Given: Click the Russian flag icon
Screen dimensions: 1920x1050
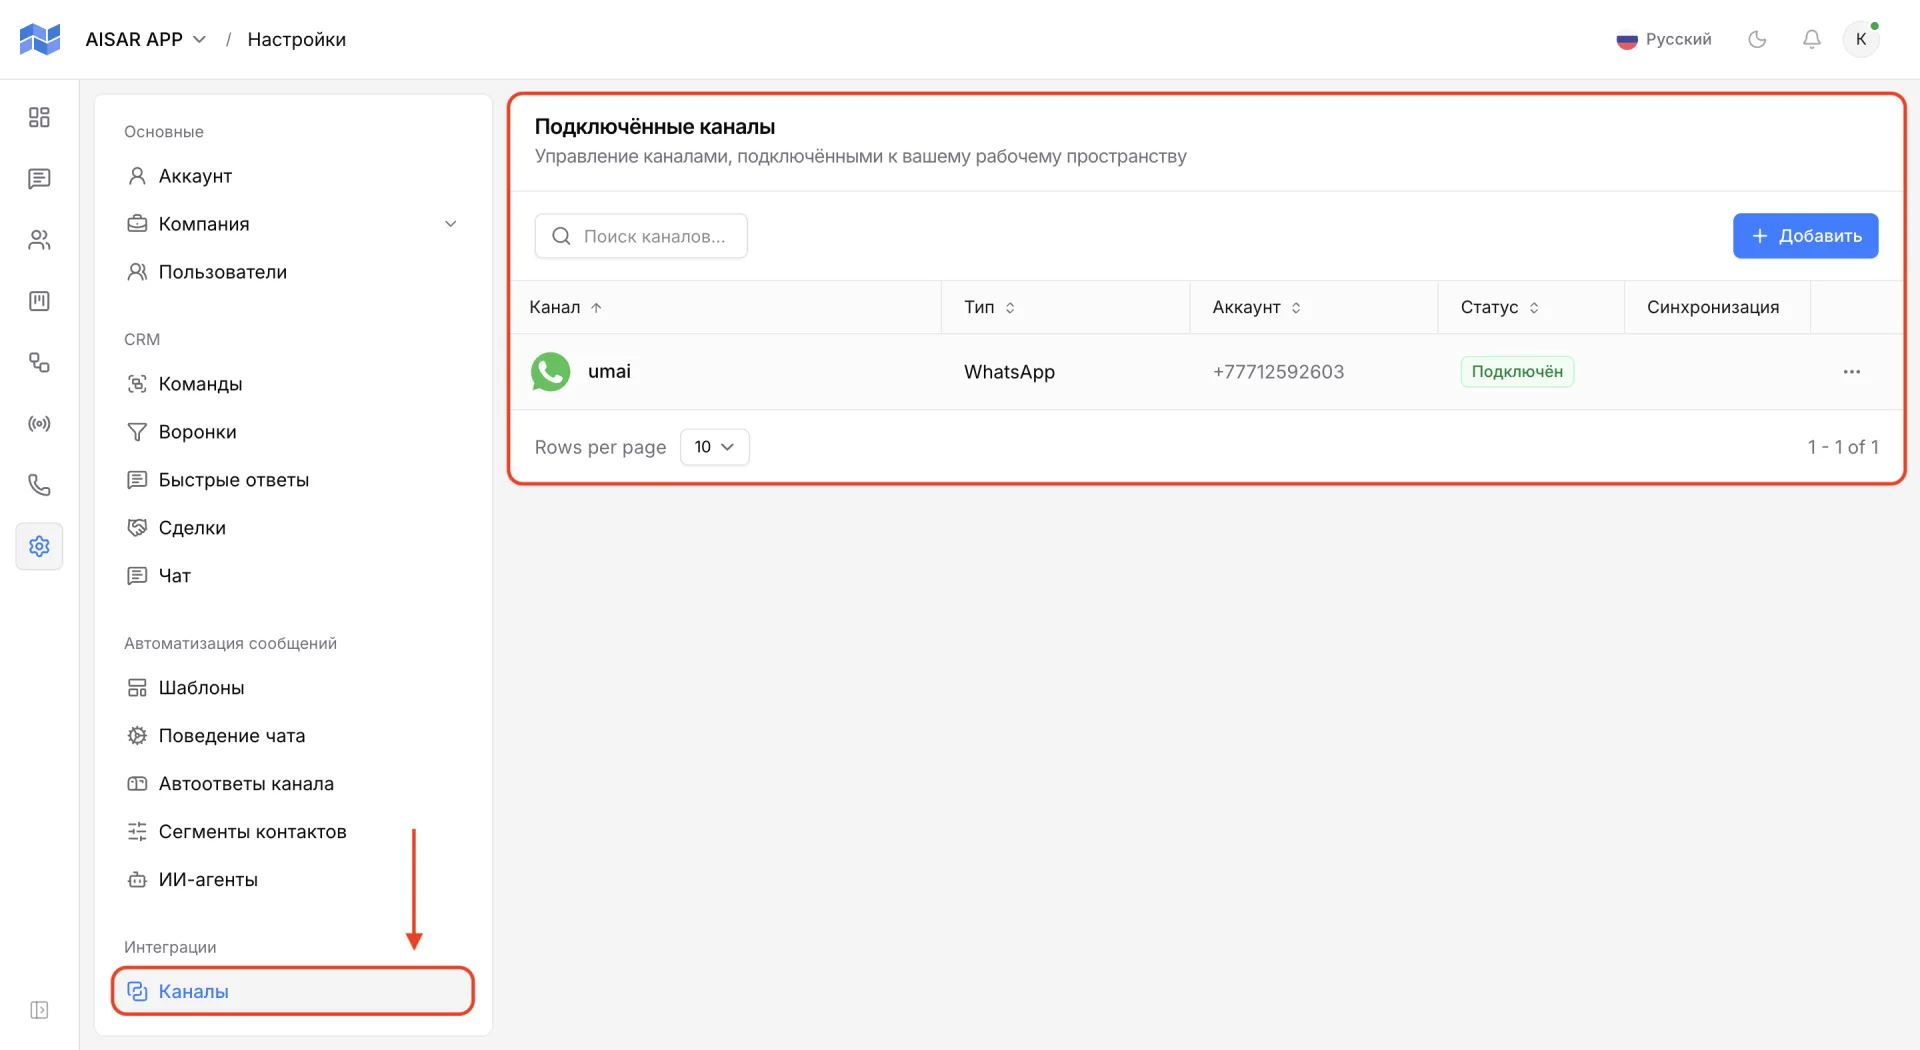Looking at the screenshot, I should 1626,40.
